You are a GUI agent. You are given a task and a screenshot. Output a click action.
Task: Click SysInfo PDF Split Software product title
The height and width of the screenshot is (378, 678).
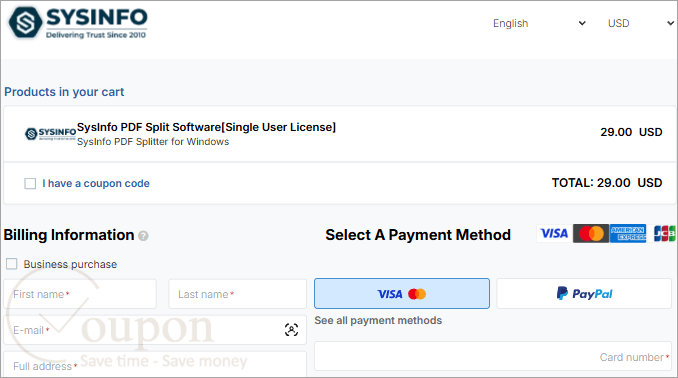pos(206,127)
